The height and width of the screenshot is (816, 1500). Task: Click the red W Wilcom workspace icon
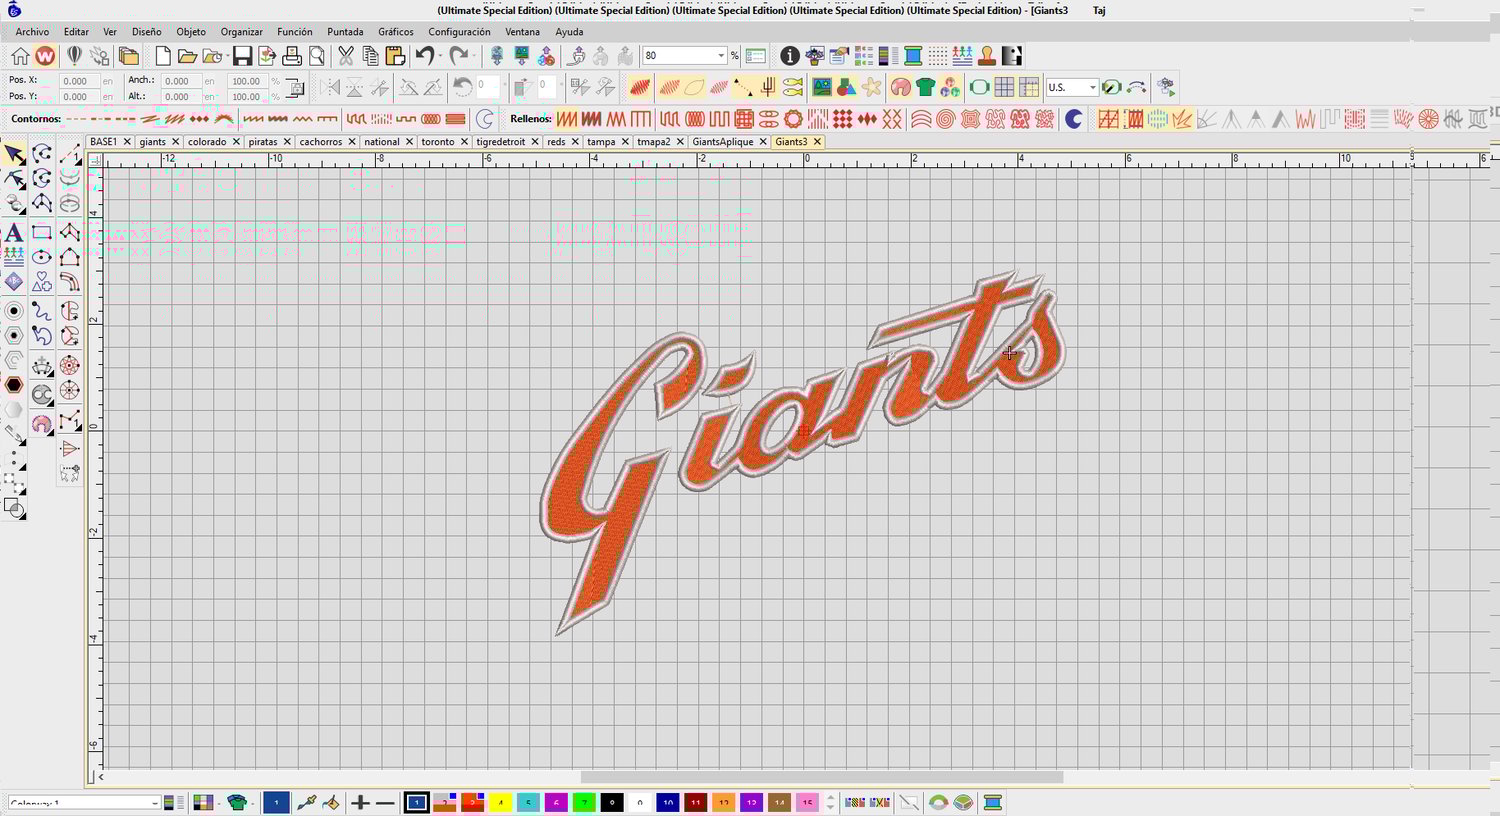click(45, 56)
